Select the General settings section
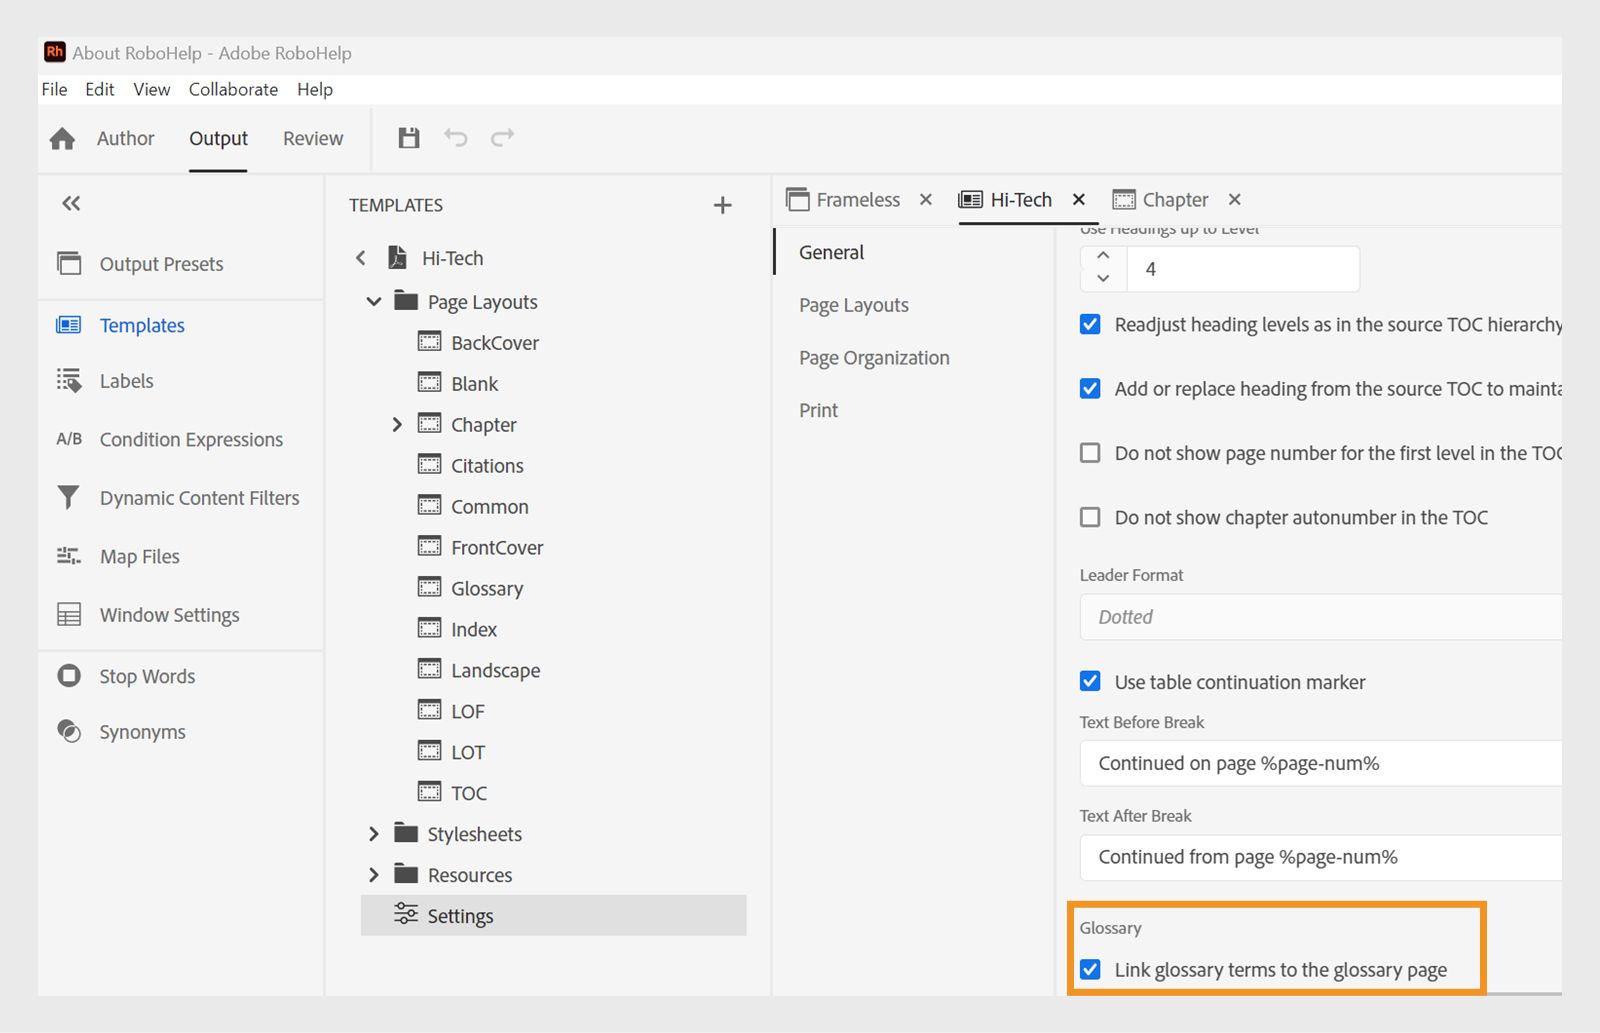 pos(831,252)
